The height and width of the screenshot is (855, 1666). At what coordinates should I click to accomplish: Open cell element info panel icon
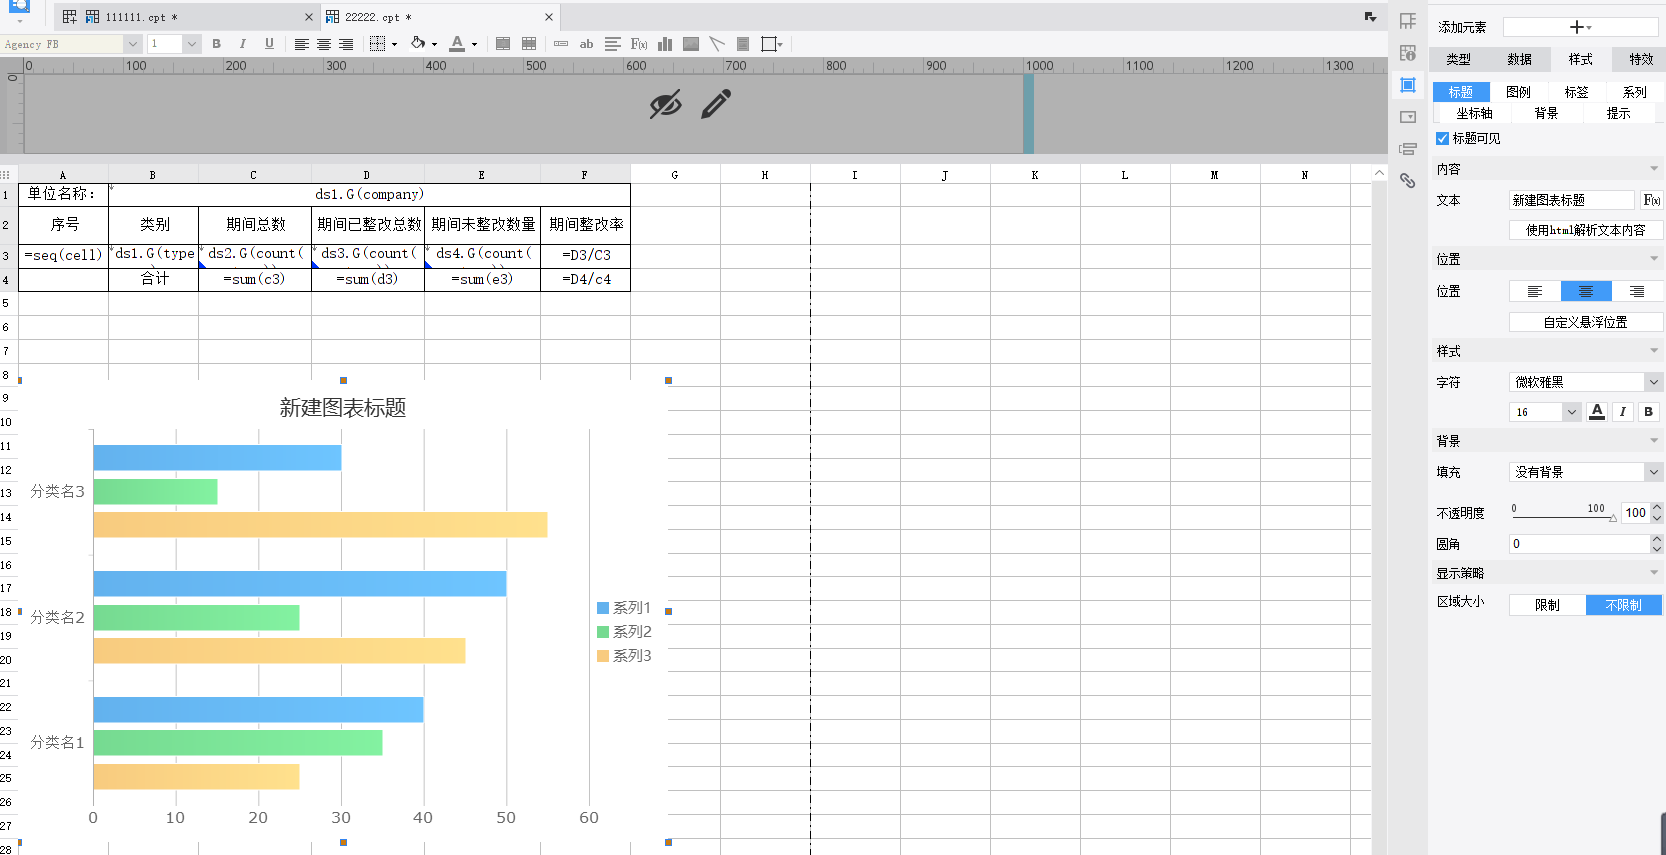(1408, 53)
